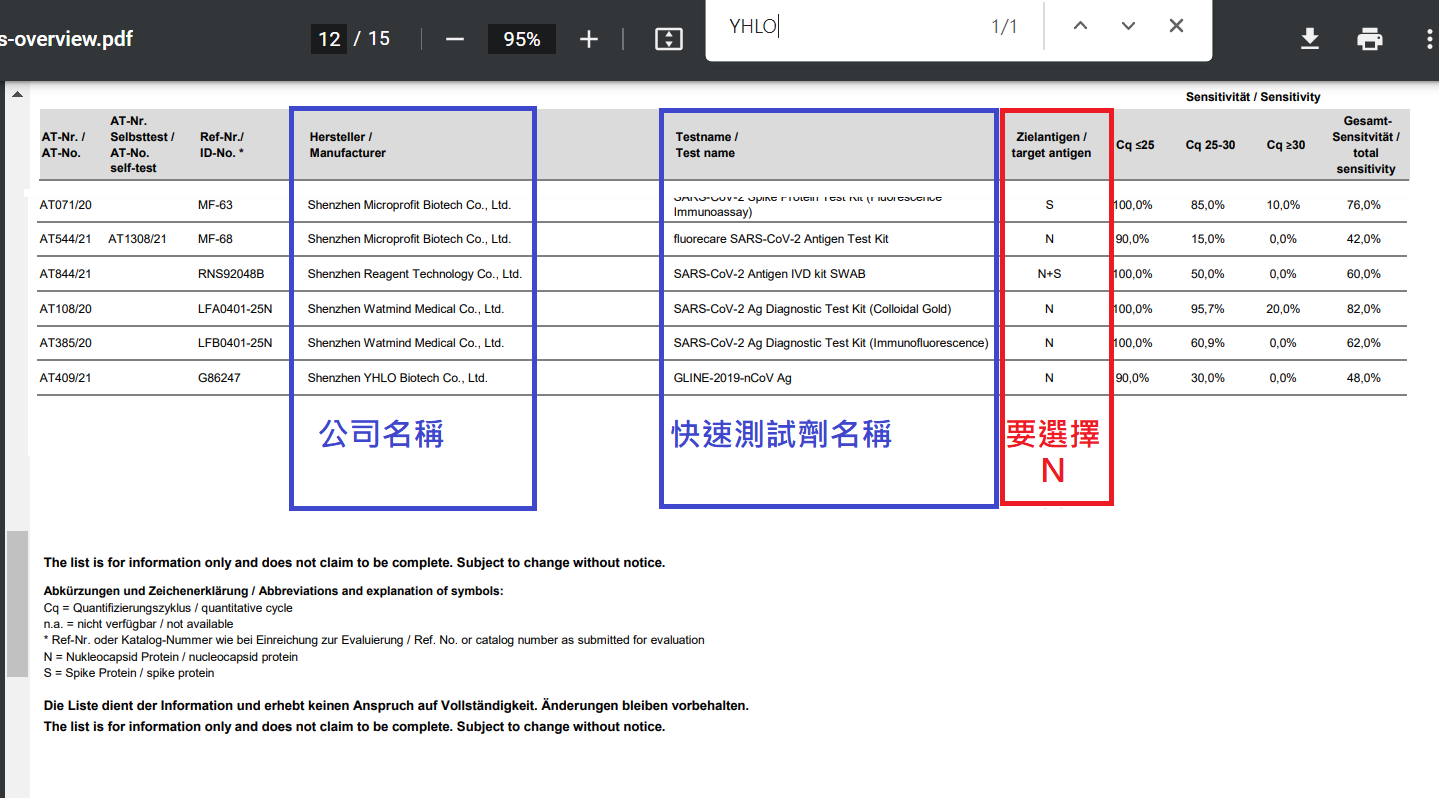Click the 'G86247' reference number

pyautogui.click(x=219, y=378)
